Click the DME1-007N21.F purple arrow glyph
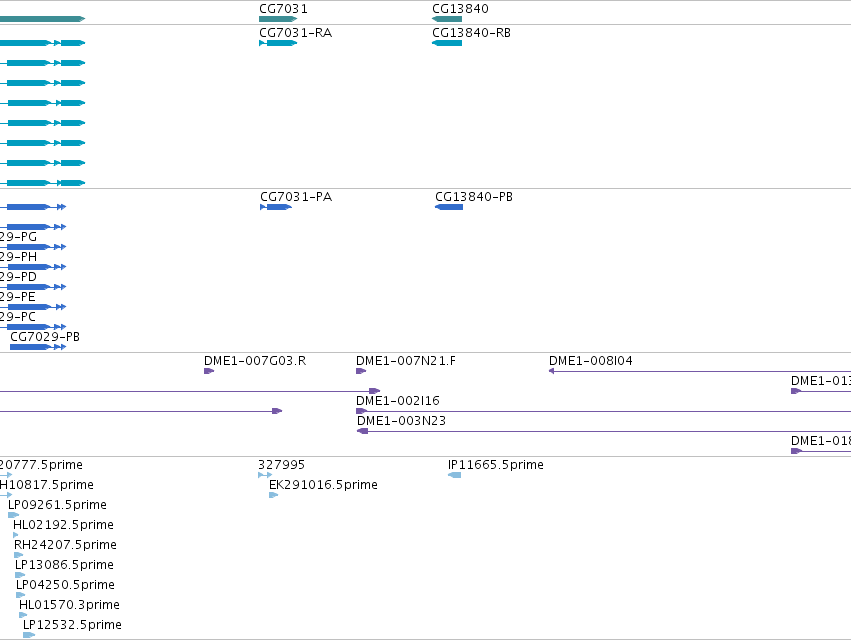 click(361, 371)
